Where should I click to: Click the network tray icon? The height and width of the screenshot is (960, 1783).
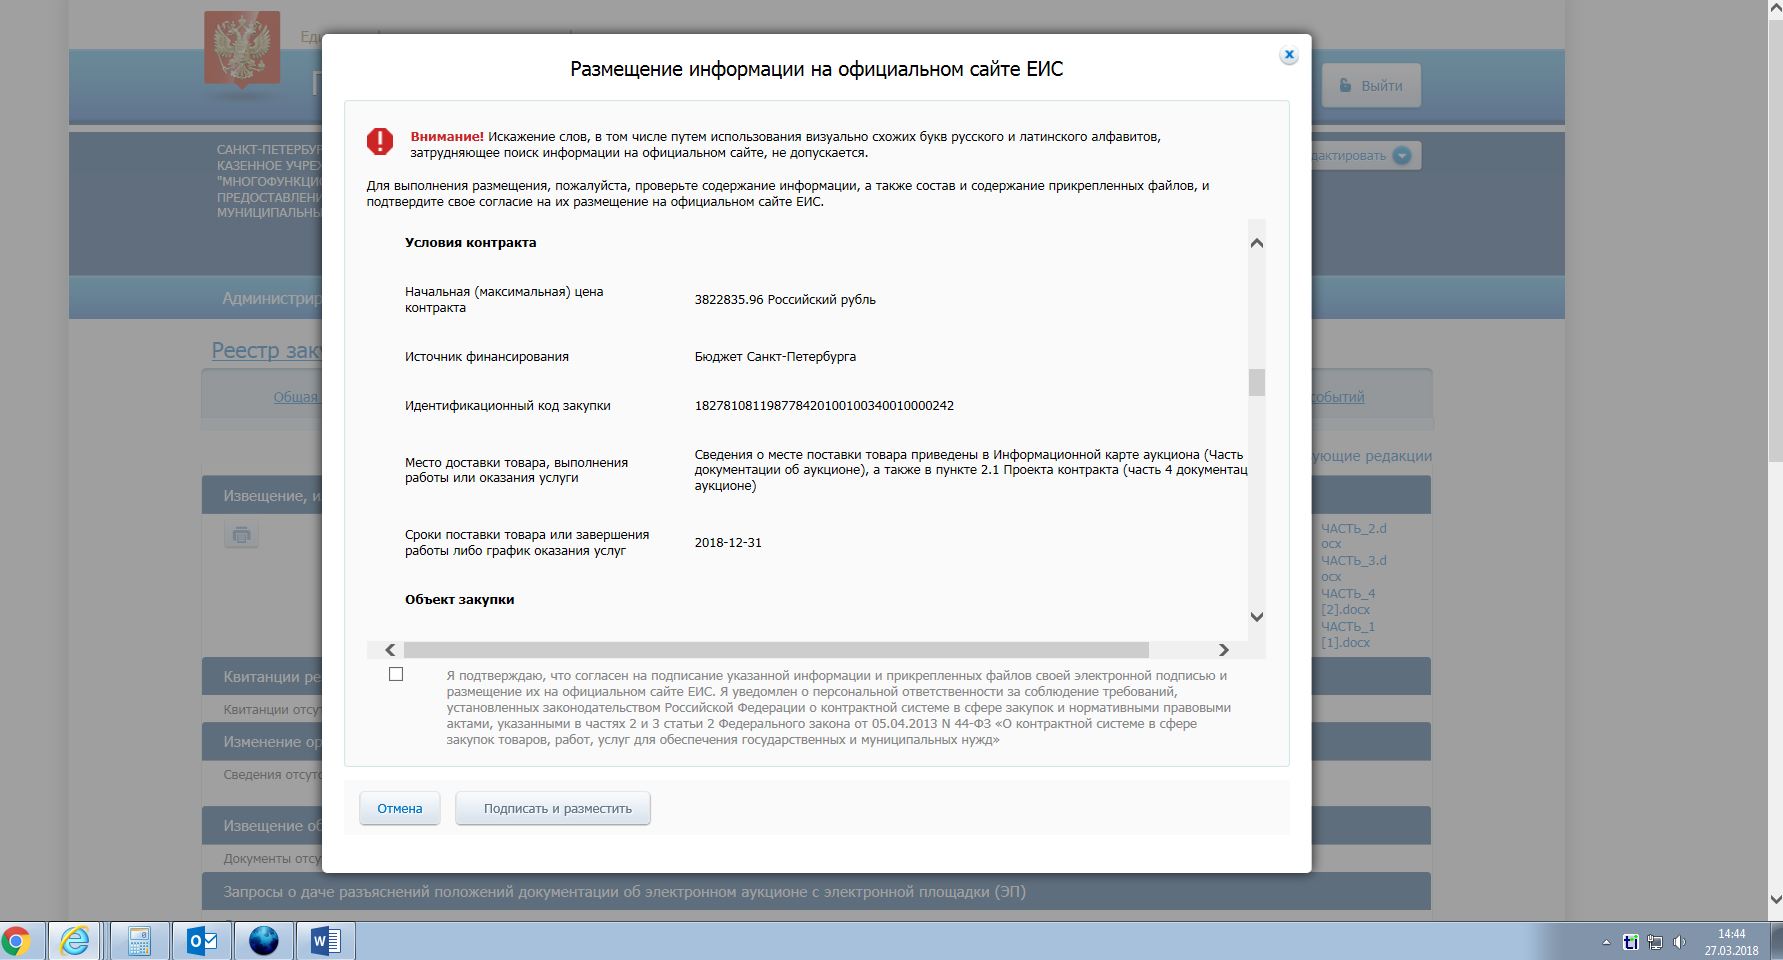pos(1656,942)
